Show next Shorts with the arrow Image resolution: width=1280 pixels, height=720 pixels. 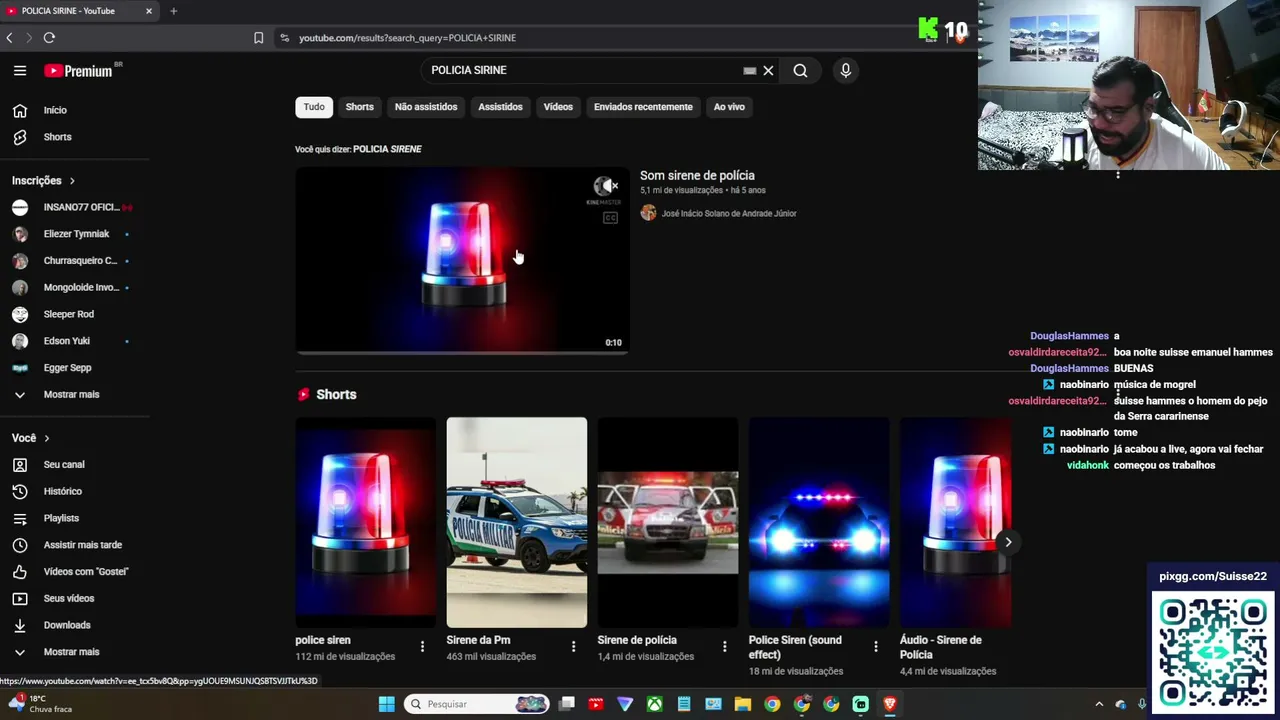point(1008,542)
